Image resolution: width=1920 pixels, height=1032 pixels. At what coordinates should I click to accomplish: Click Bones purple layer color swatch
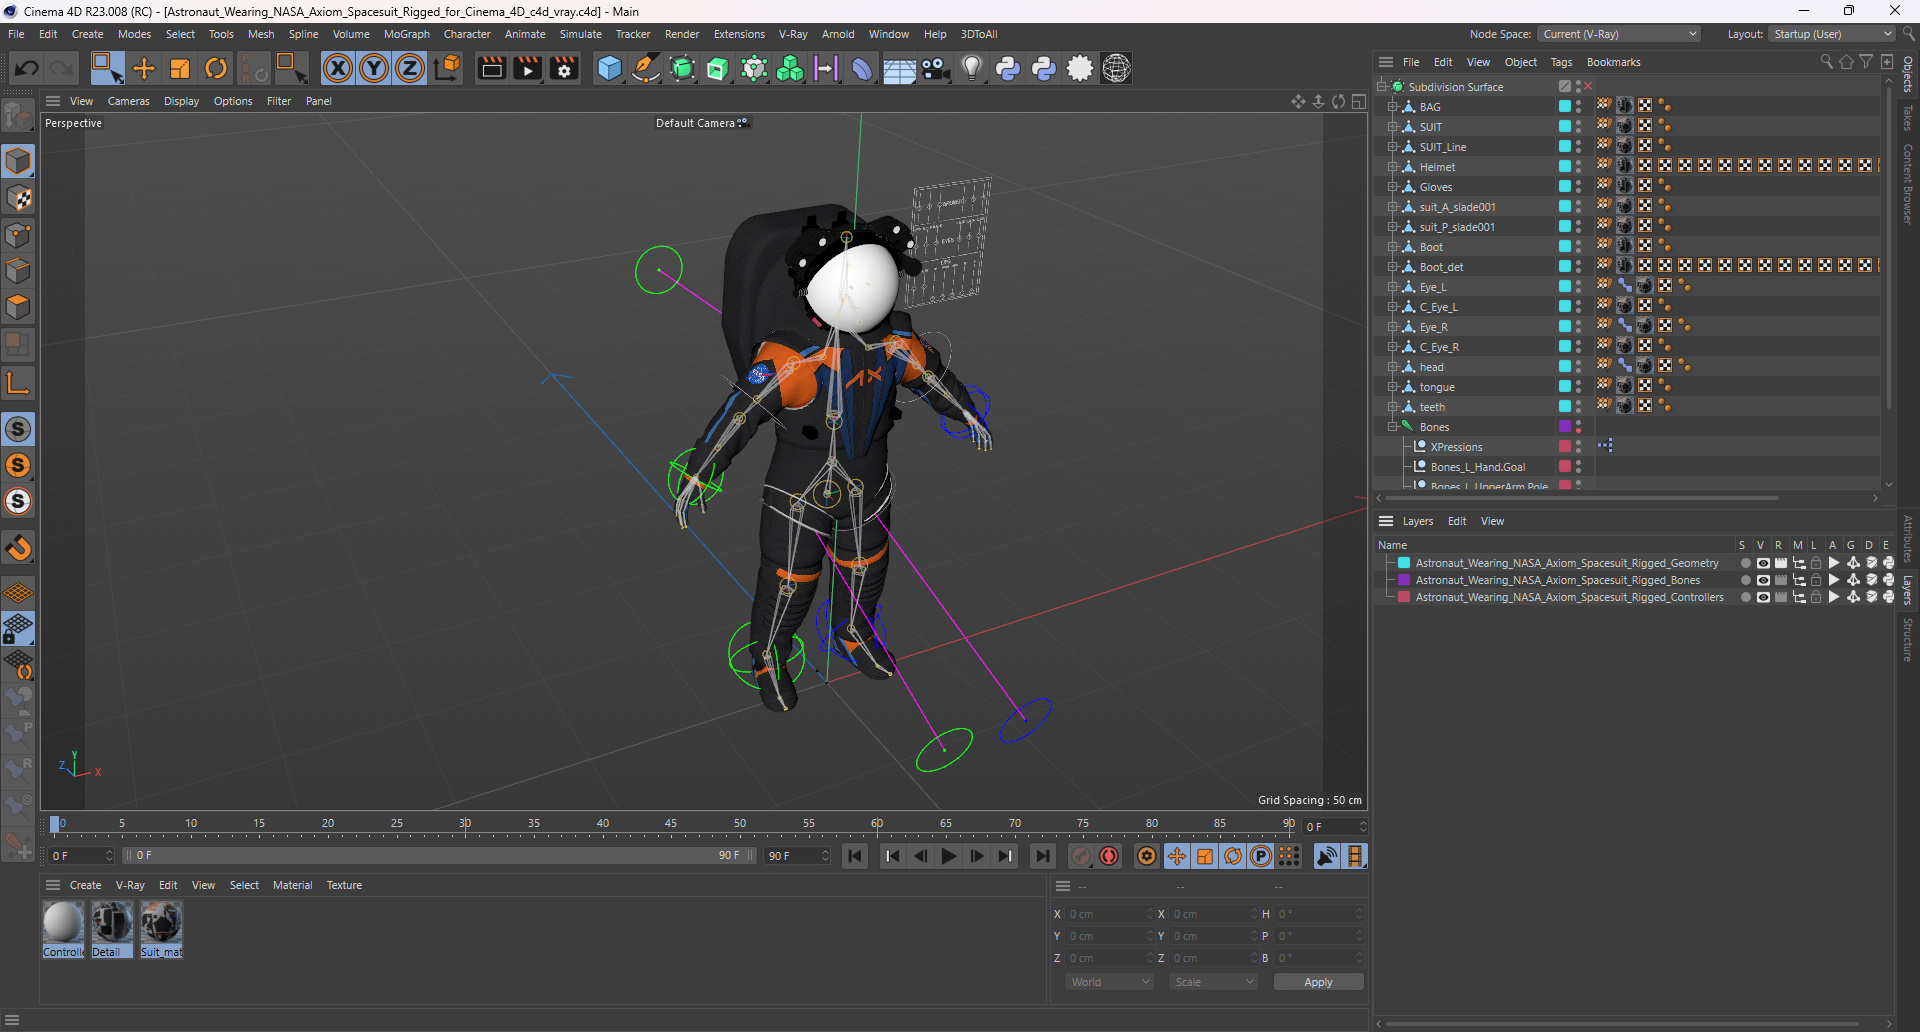click(x=1565, y=427)
